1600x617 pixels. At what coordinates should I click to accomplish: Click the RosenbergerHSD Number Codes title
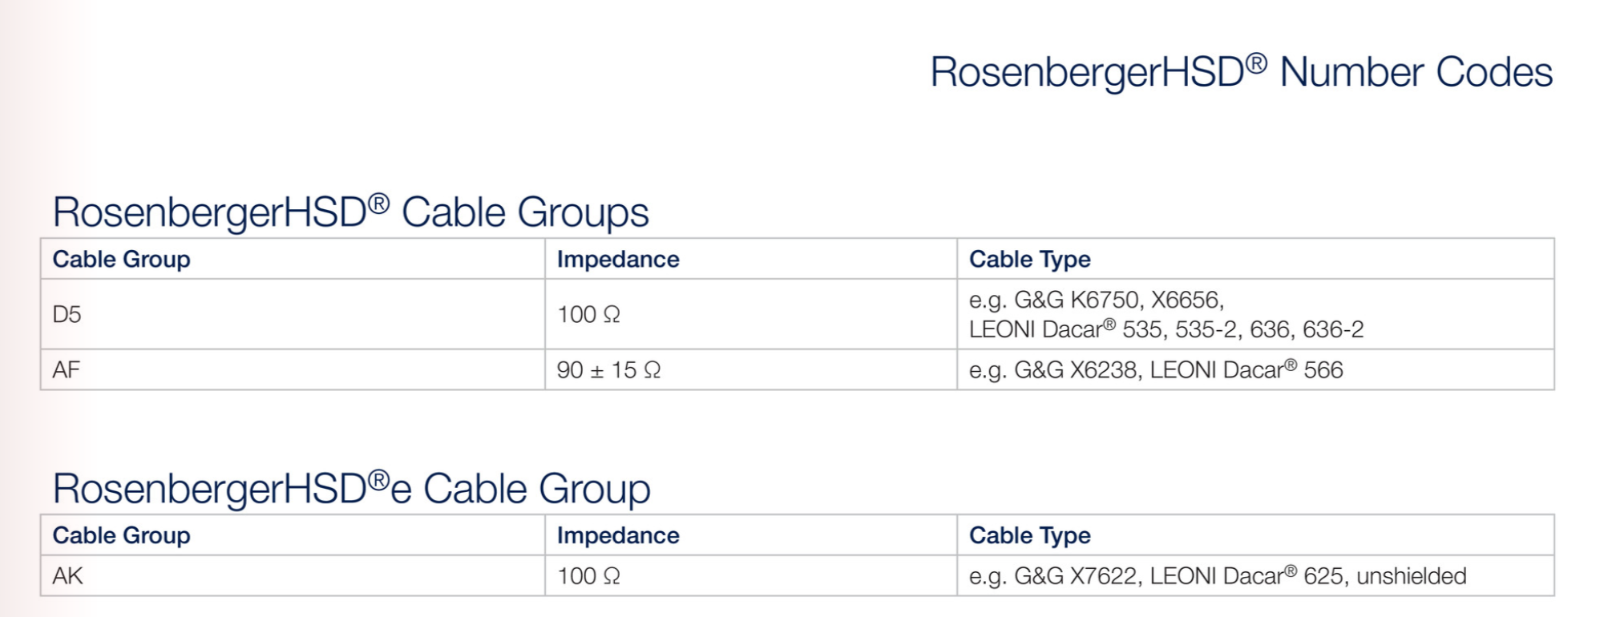[x=1241, y=73]
